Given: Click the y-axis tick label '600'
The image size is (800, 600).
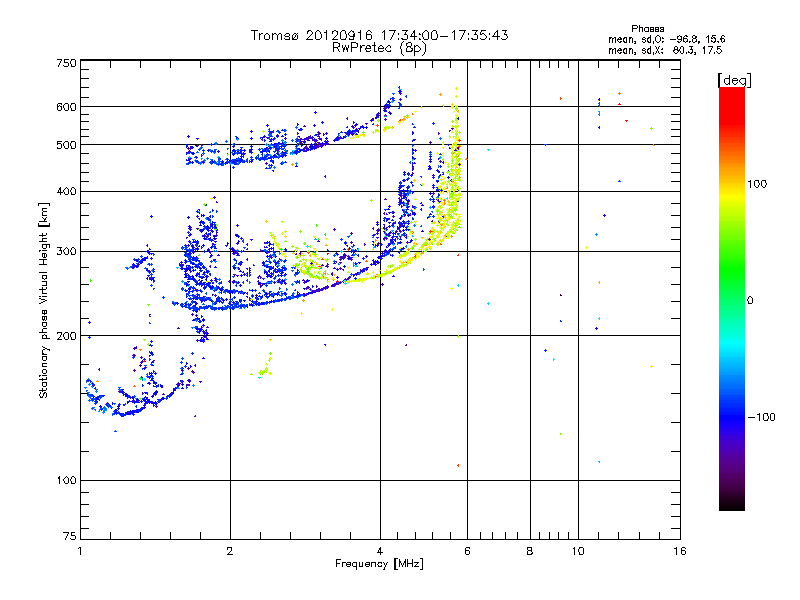Looking at the screenshot, I should (x=66, y=107).
